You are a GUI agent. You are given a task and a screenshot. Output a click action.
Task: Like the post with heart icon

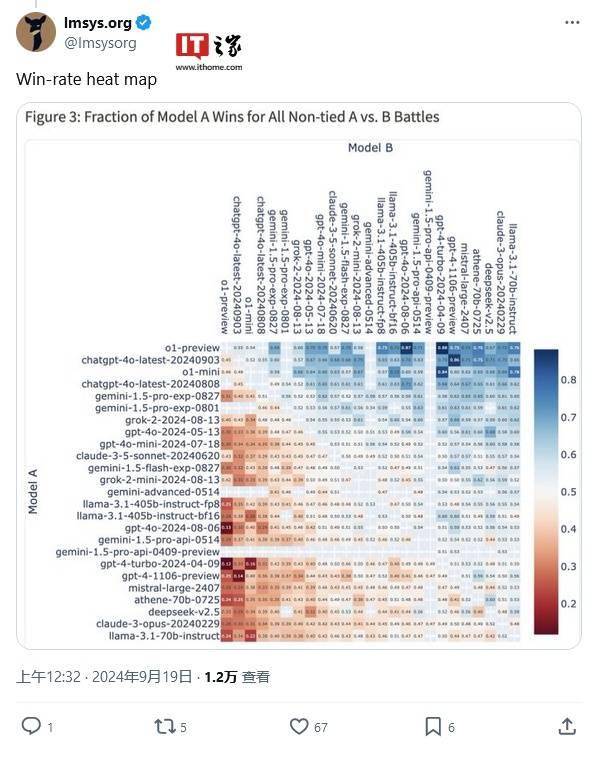(x=299, y=726)
